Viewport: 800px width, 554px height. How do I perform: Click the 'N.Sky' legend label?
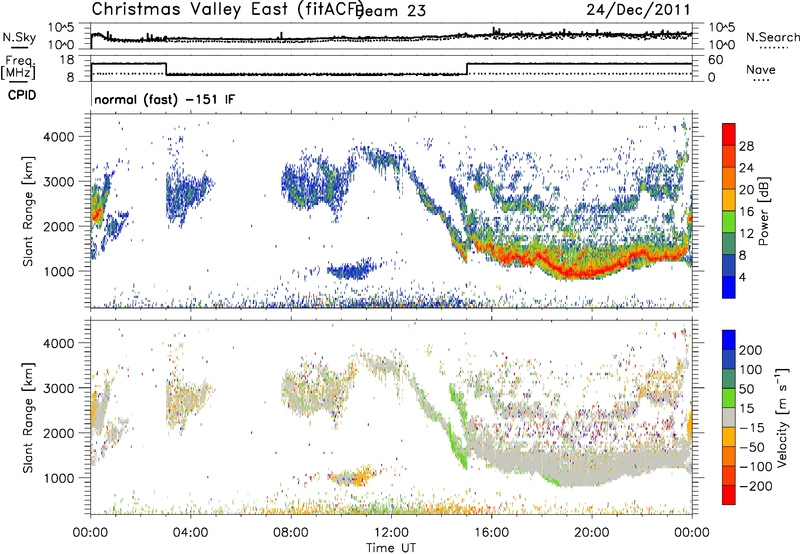tap(19, 37)
